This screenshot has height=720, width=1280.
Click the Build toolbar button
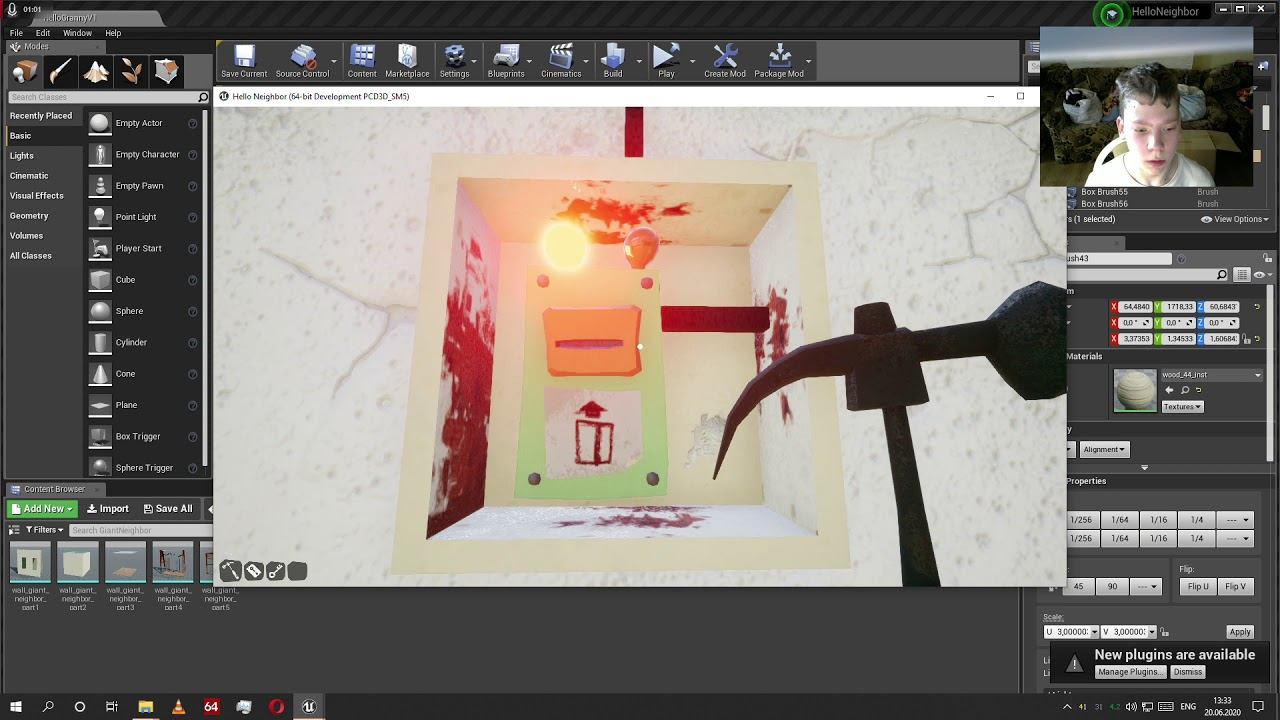coord(613,61)
